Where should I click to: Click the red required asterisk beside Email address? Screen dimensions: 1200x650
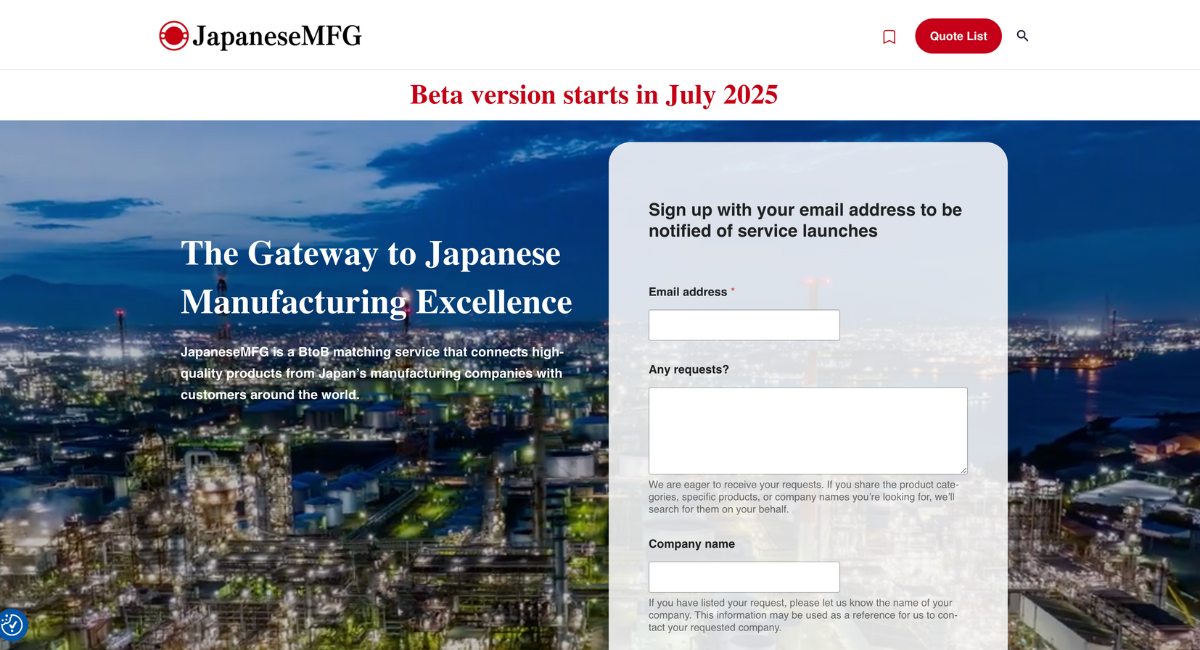coord(732,292)
